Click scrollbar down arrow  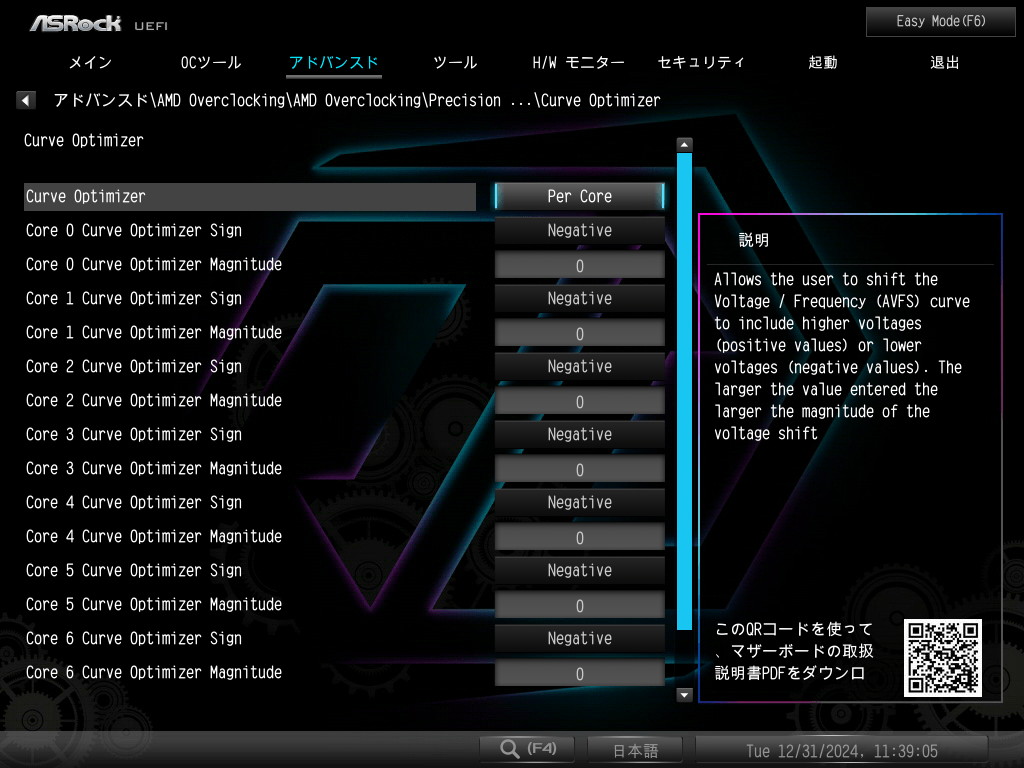(684, 695)
